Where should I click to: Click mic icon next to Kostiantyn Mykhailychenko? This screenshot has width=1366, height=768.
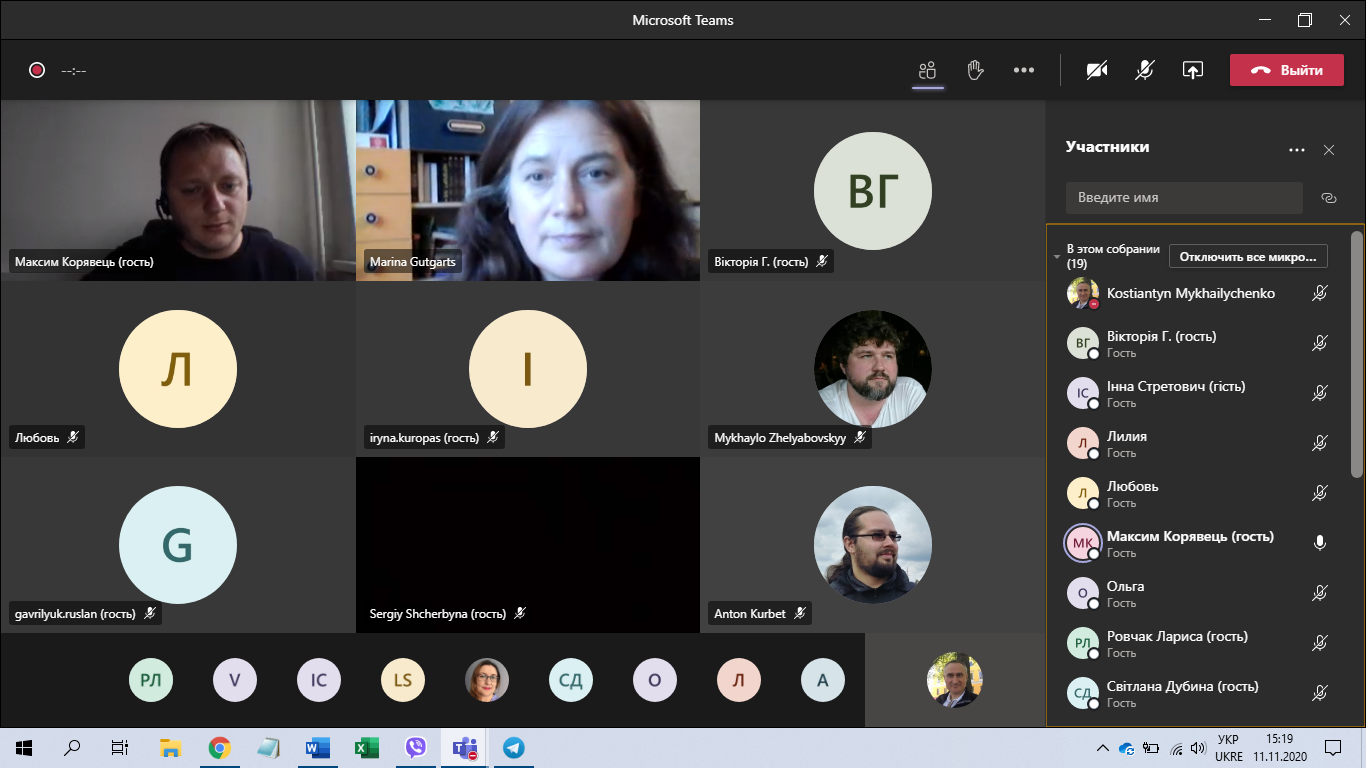point(1320,293)
